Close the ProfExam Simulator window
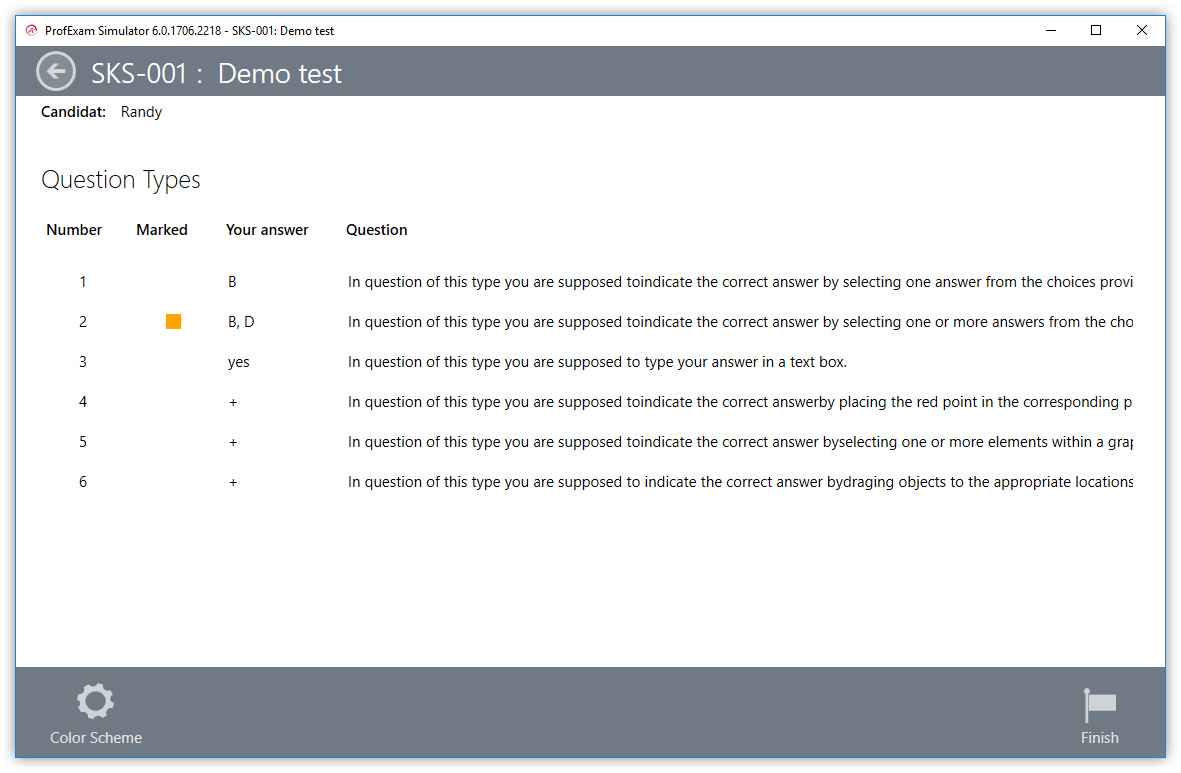The height and width of the screenshot is (773, 1181). click(1141, 30)
